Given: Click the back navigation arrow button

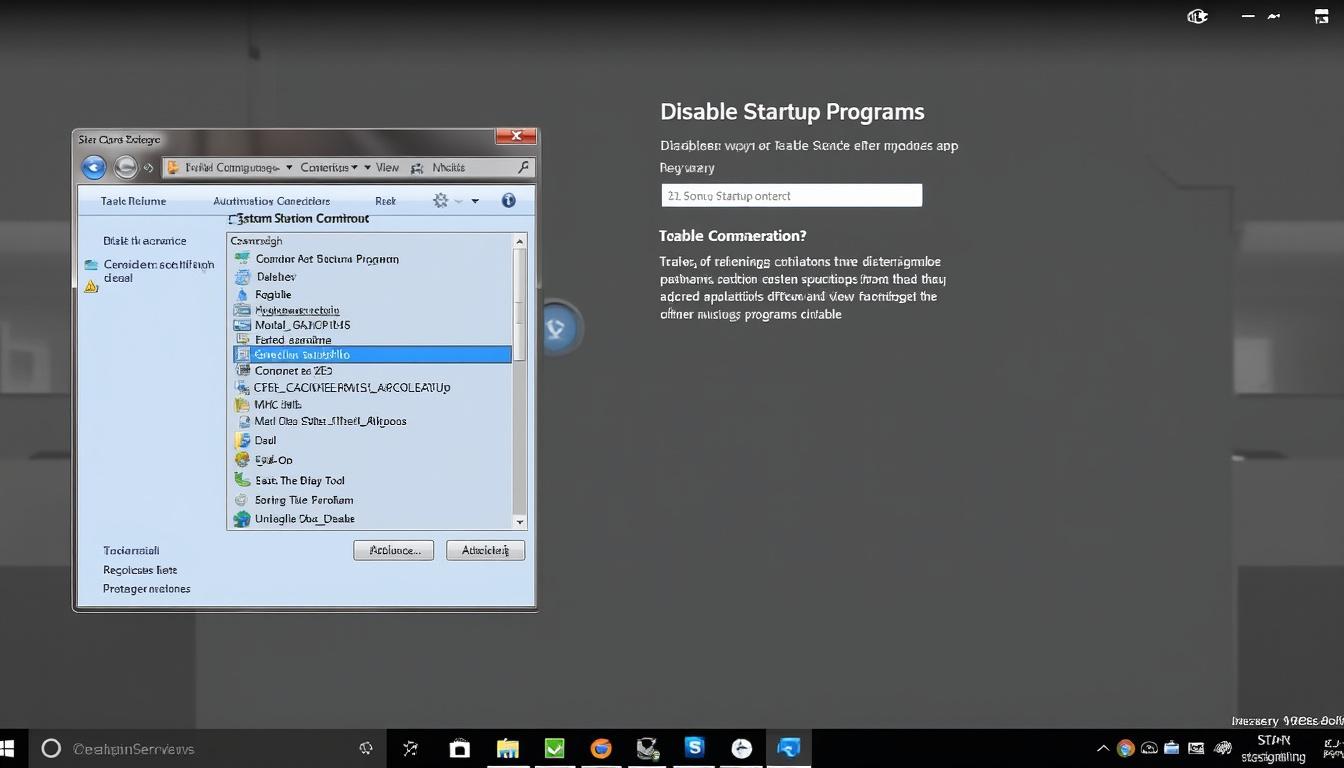Looking at the screenshot, I should [93, 167].
